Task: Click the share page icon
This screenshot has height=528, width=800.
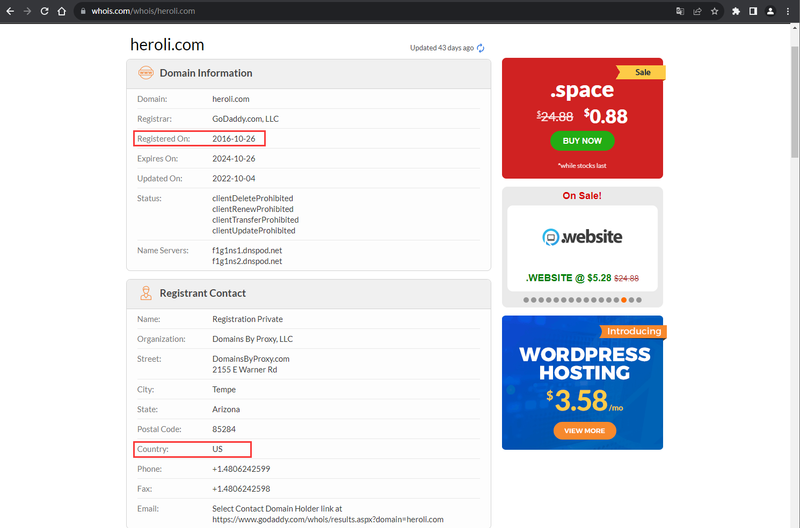Action: point(697,11)
